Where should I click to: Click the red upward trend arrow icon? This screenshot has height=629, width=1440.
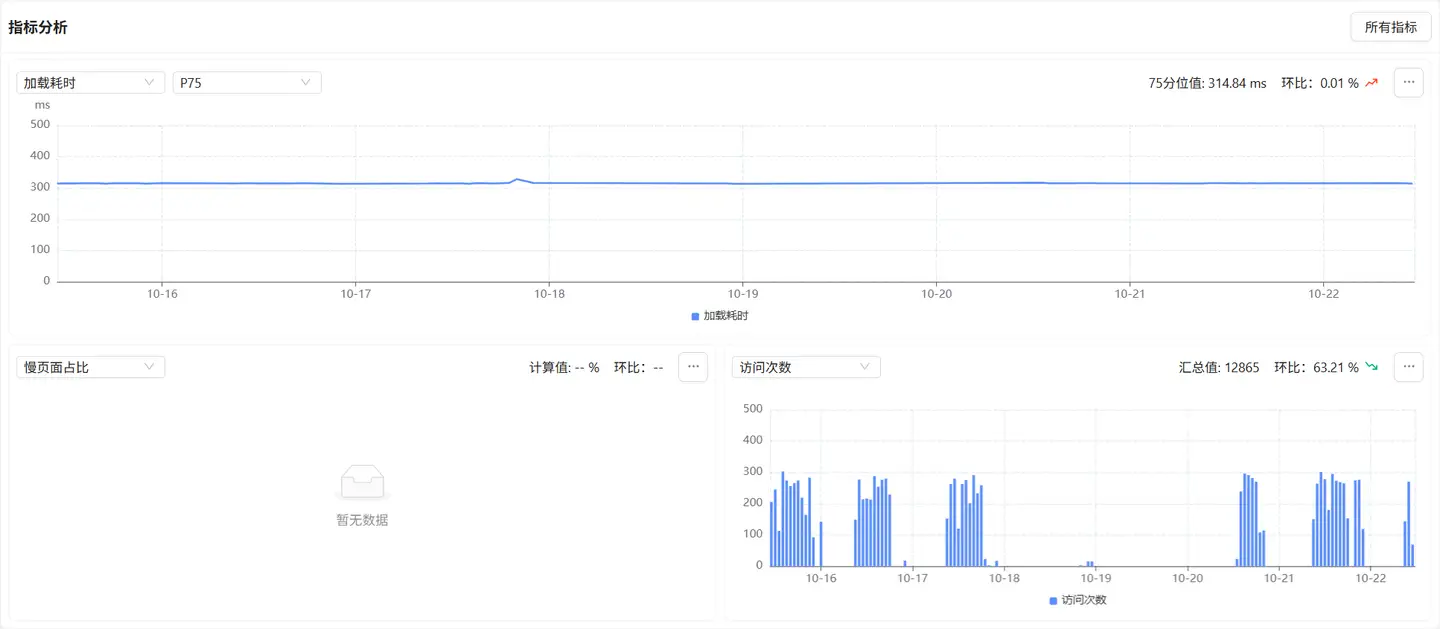pyautogui.click(x=1371, y=83)
